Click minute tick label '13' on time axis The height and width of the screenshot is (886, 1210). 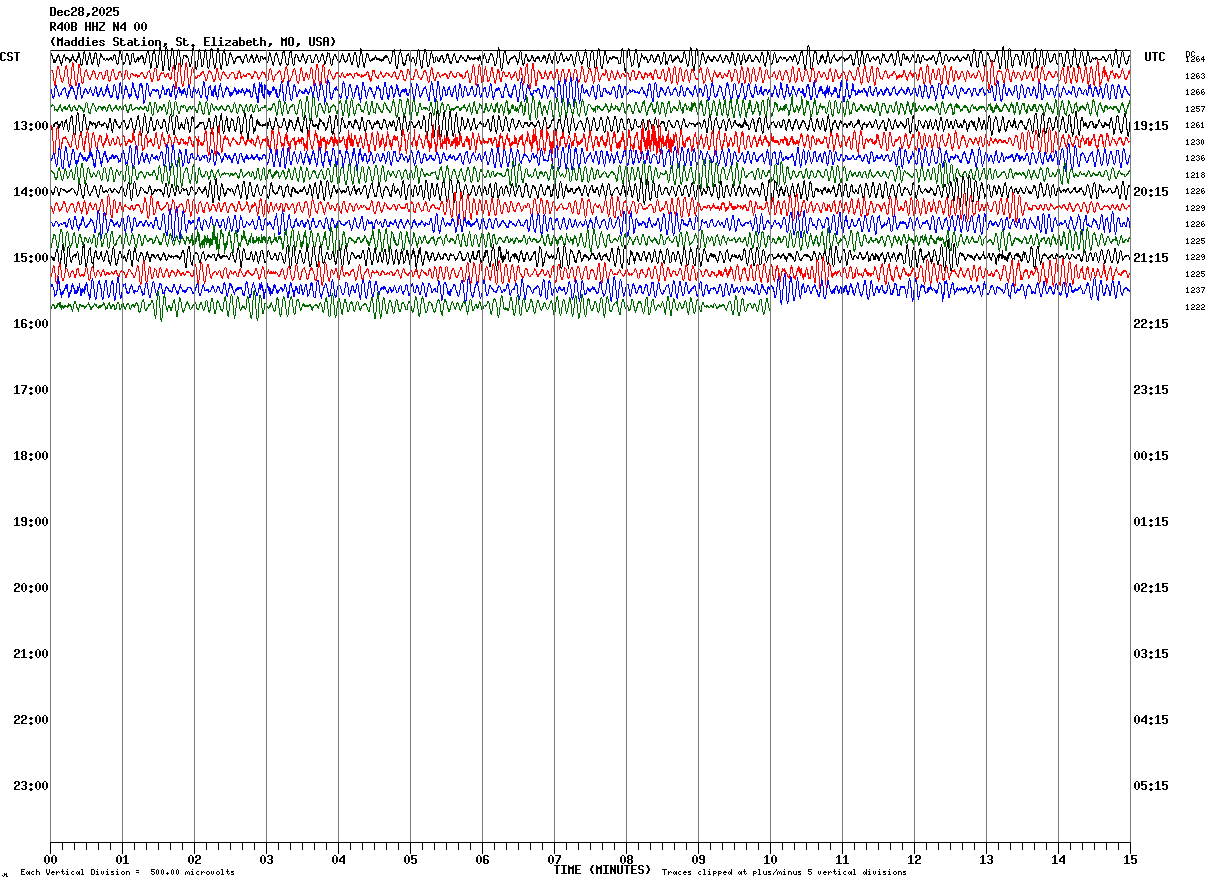(x=986, y=859)
